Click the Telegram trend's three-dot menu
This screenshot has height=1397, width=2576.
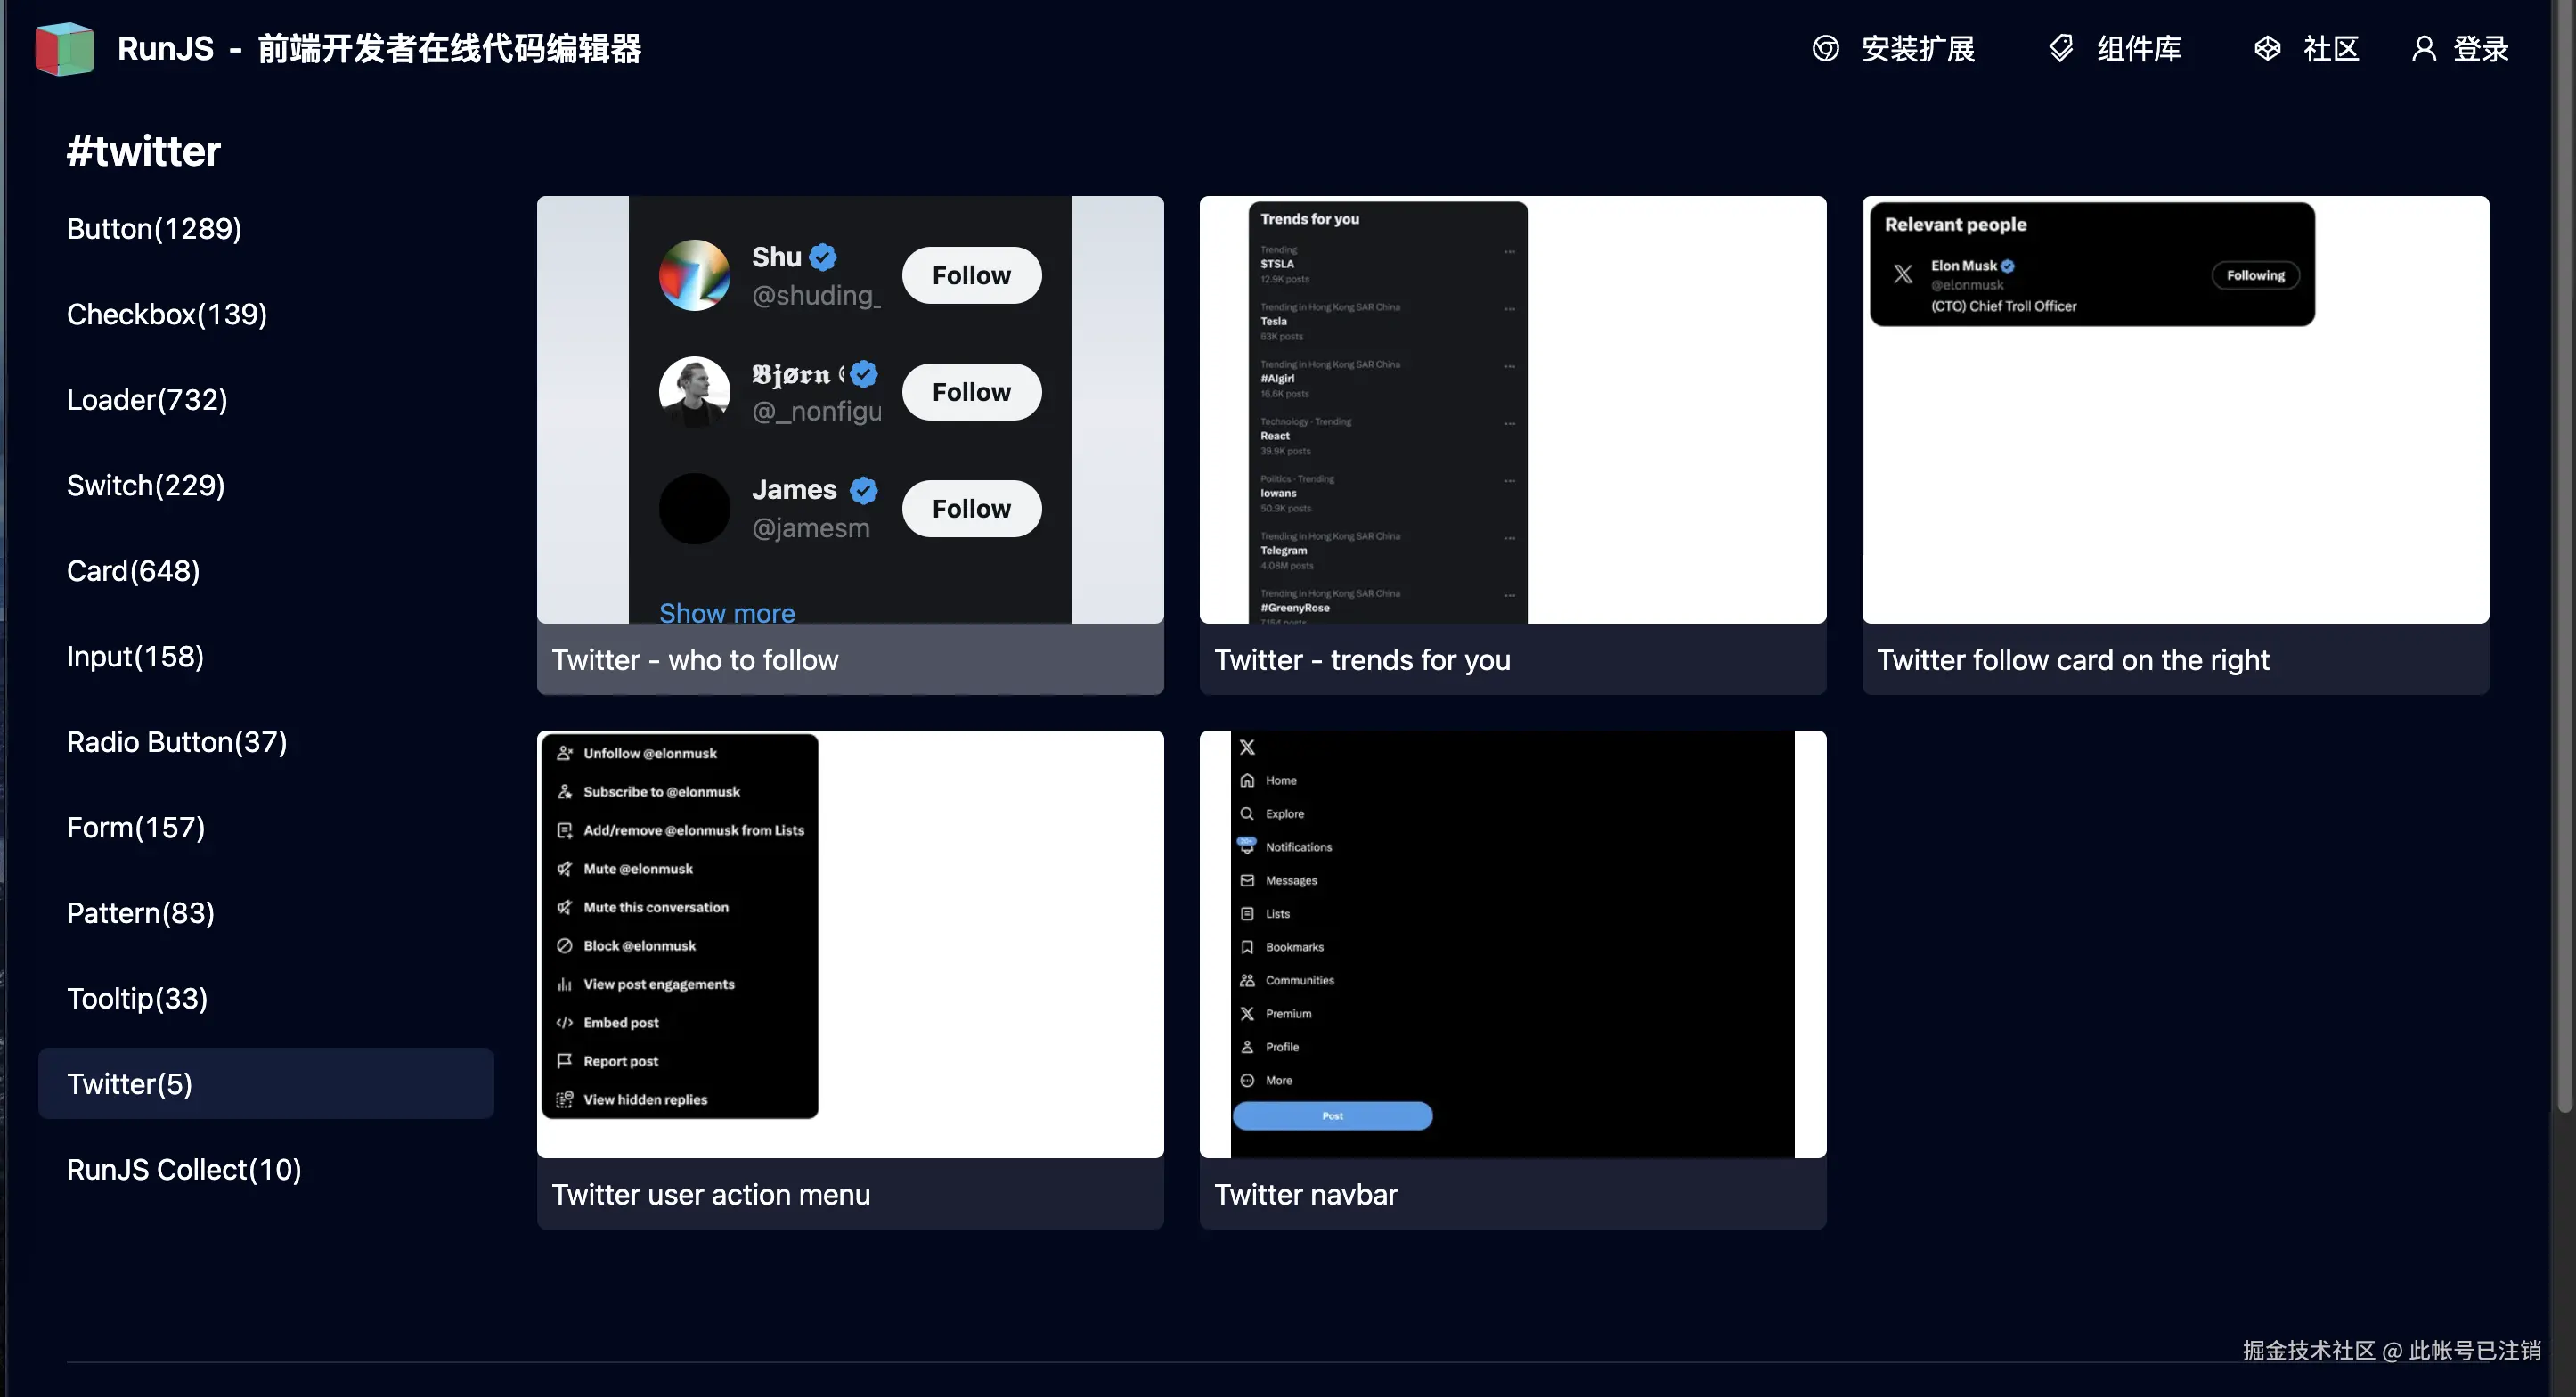1509,539
